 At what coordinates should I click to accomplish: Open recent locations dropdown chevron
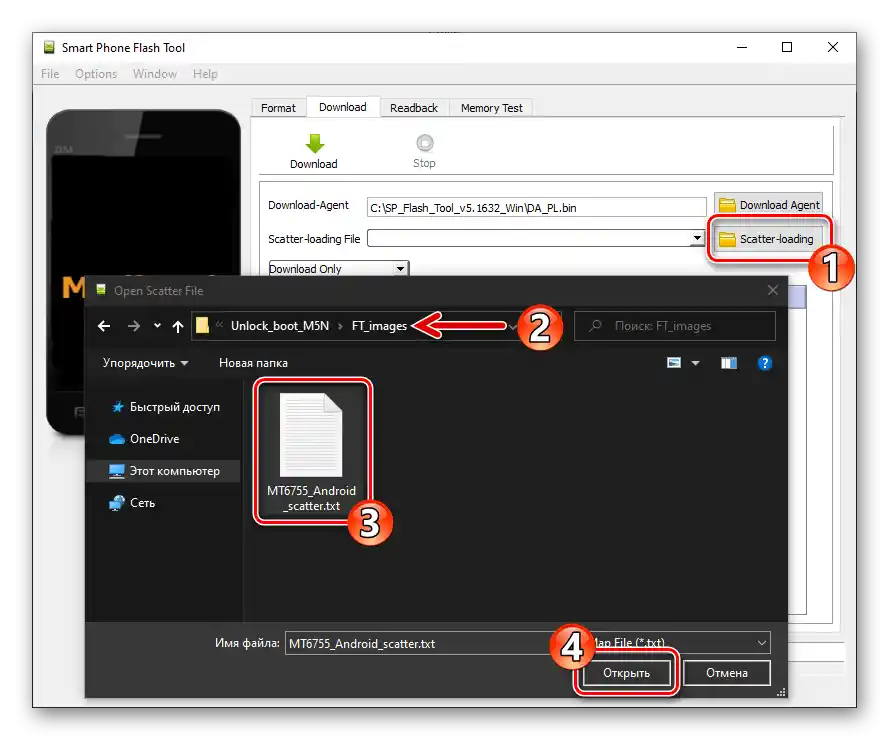click(157, 326)
